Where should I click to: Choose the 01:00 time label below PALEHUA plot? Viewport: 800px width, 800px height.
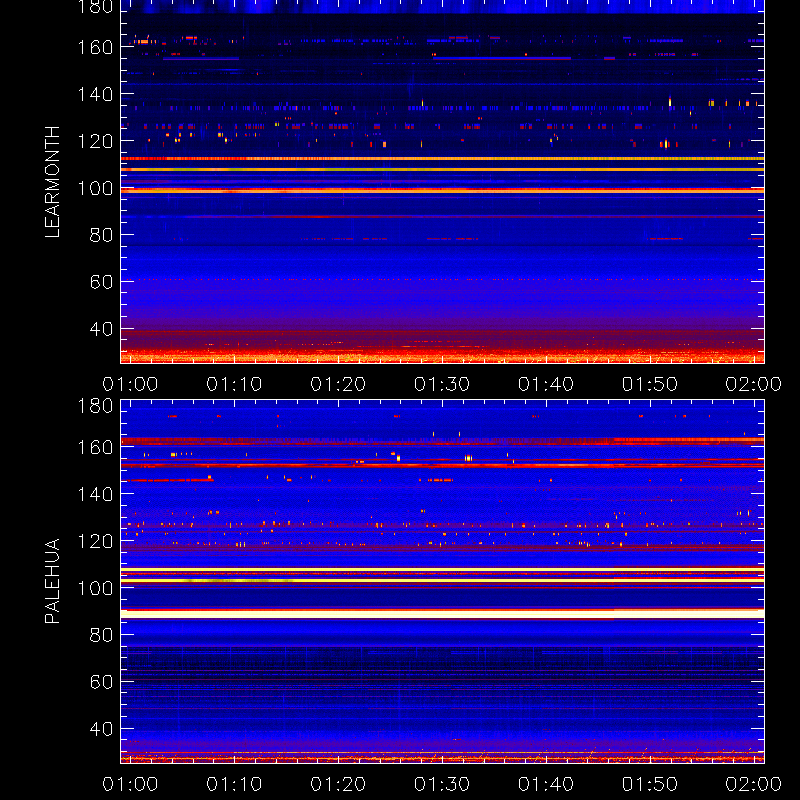click(x=130, y=784)
